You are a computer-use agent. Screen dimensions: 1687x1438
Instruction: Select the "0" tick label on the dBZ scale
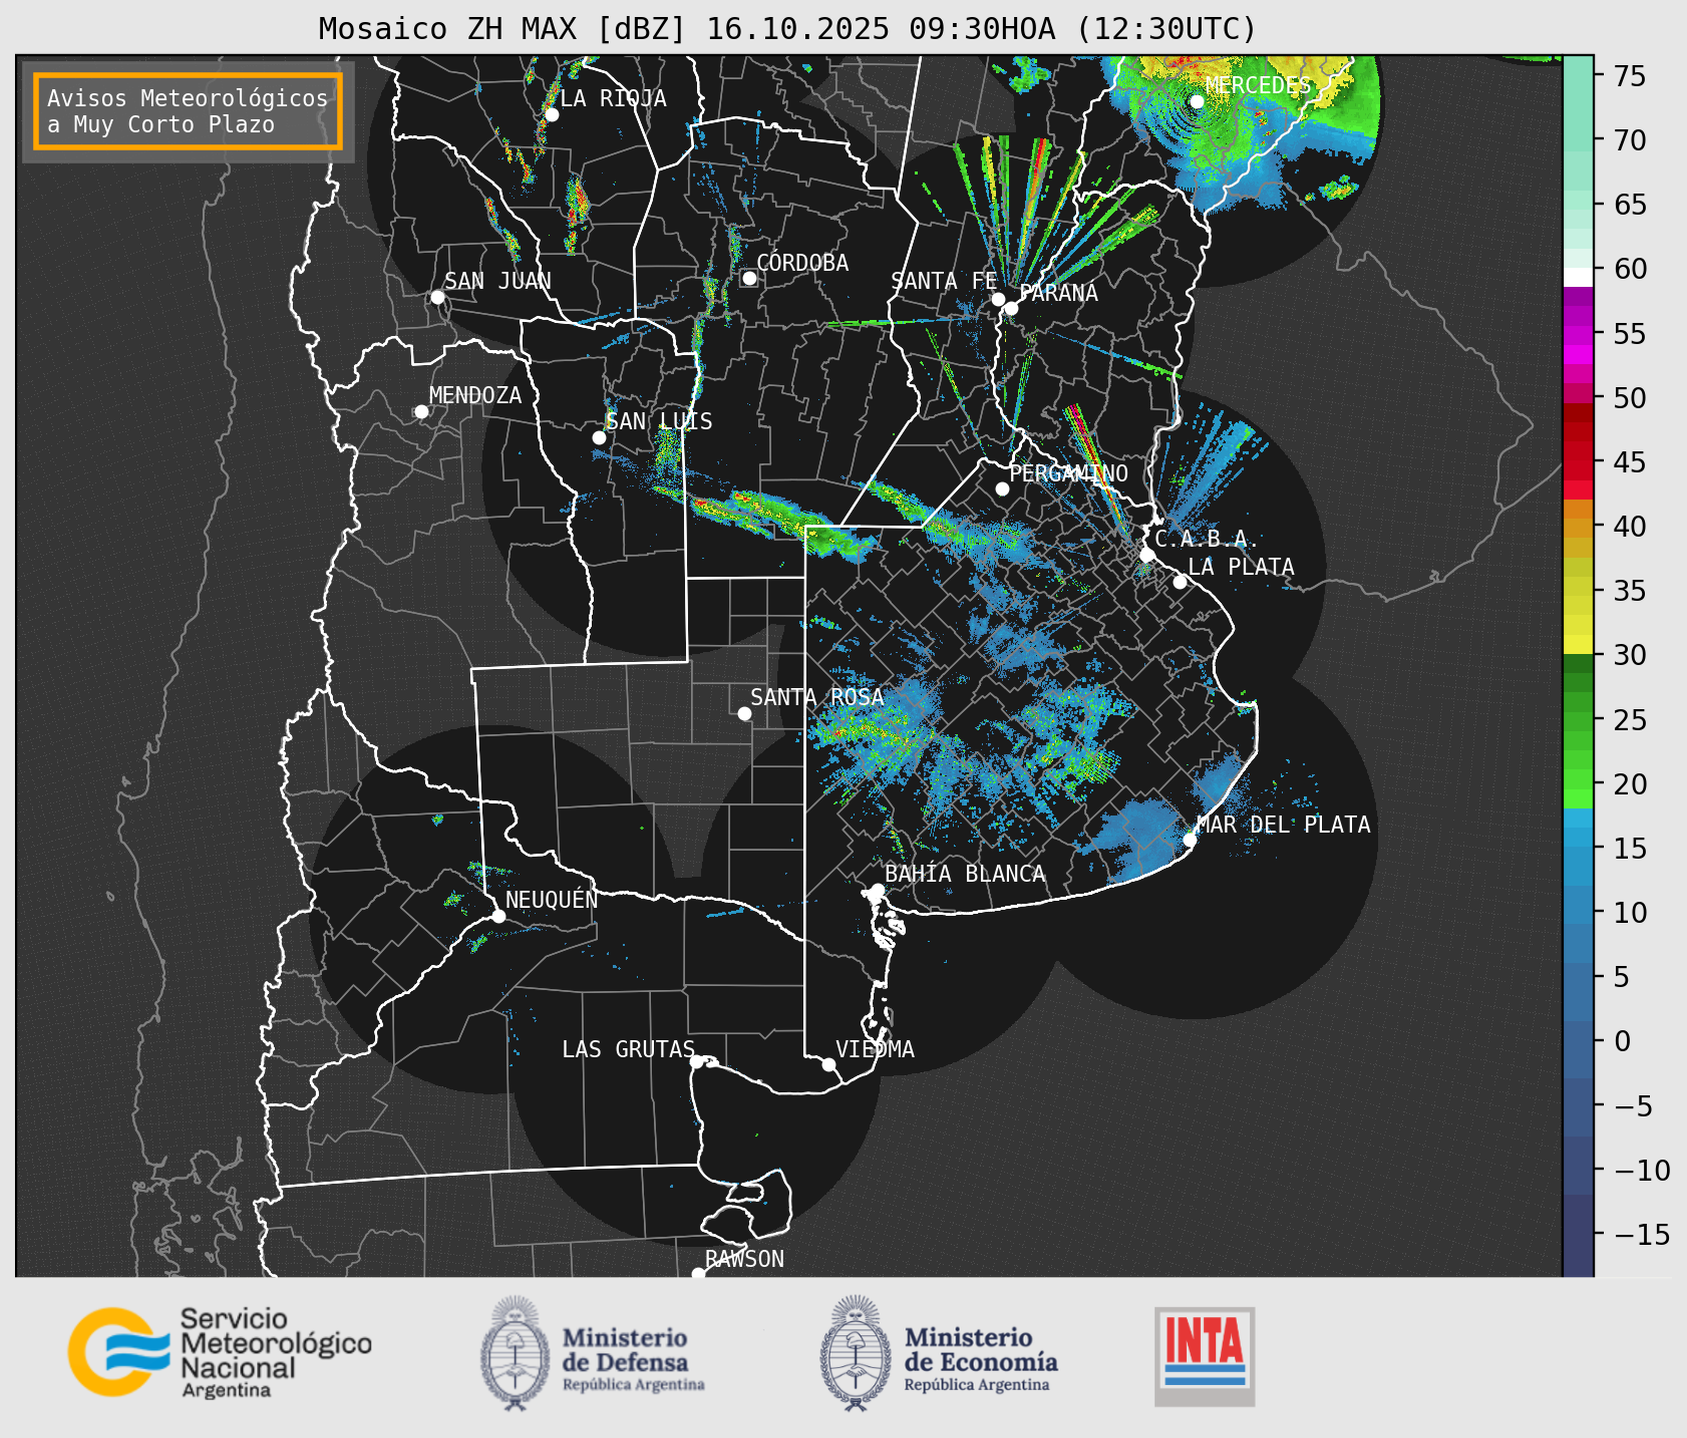coord(1620,1041)
